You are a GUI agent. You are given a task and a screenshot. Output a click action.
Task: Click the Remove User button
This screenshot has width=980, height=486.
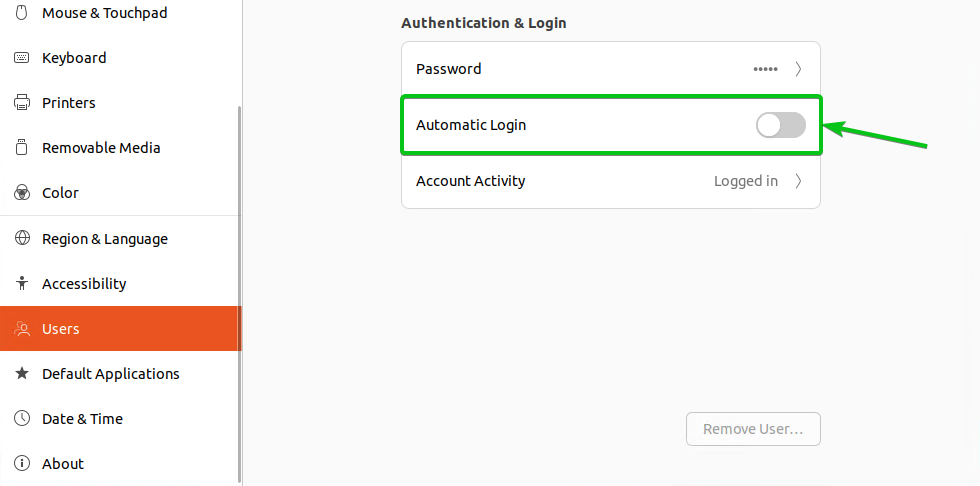tap(753, 429)
